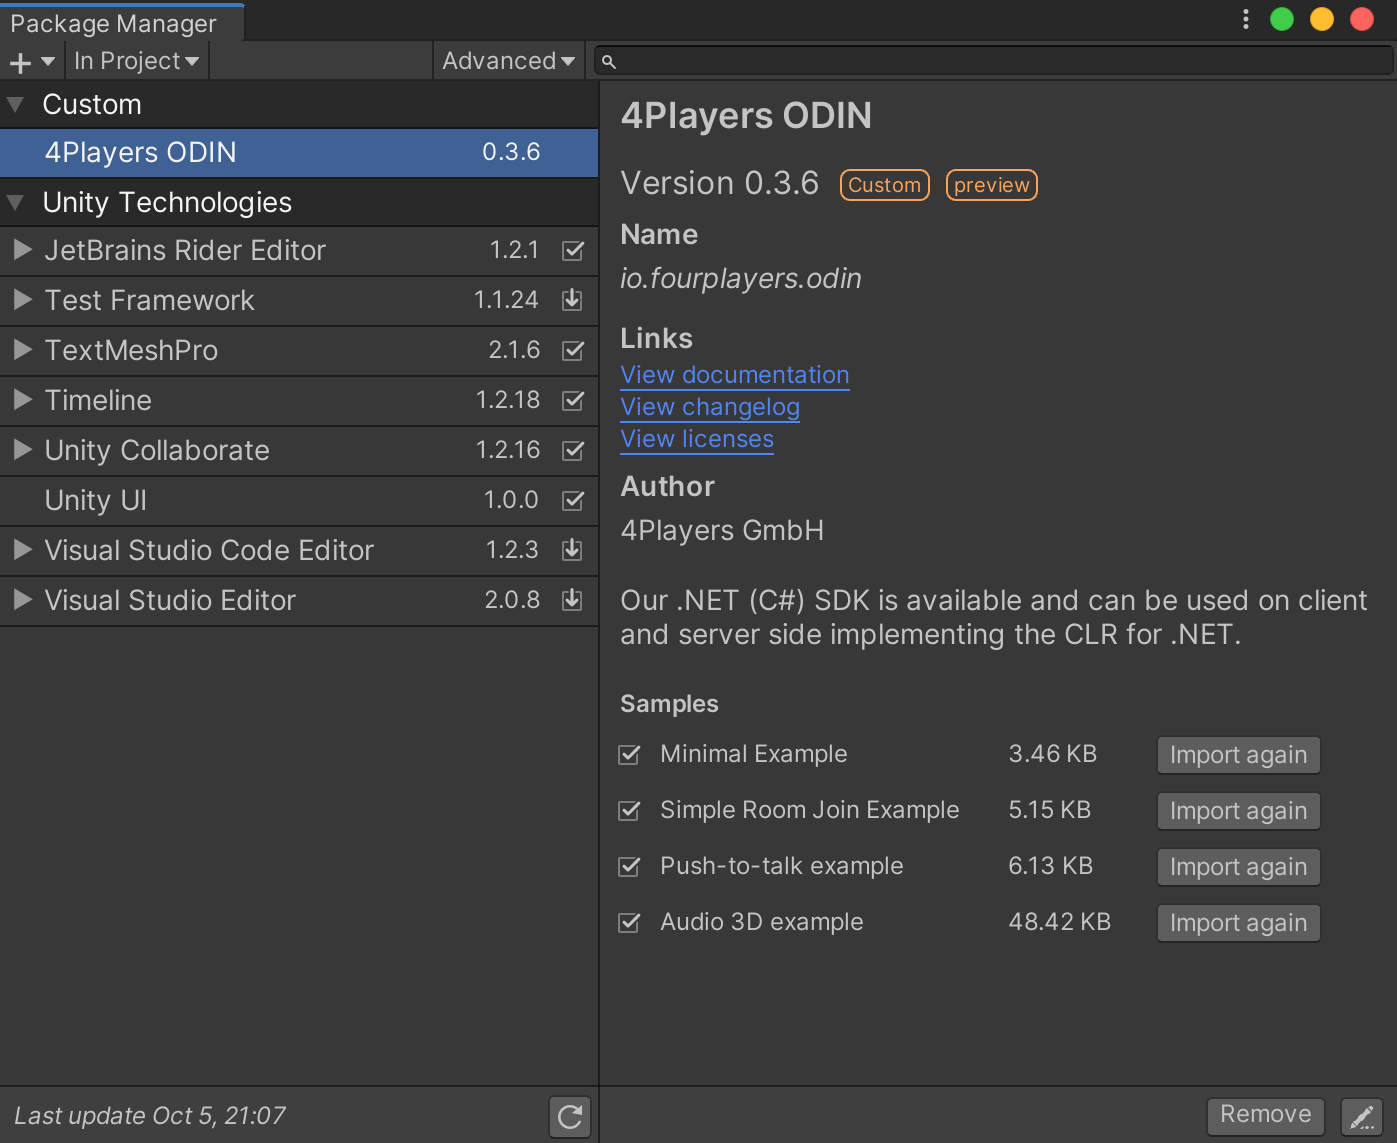Click the Audio 3D example checkmark
Screen dimensions: 1397x1143
[x=629, y=922]
